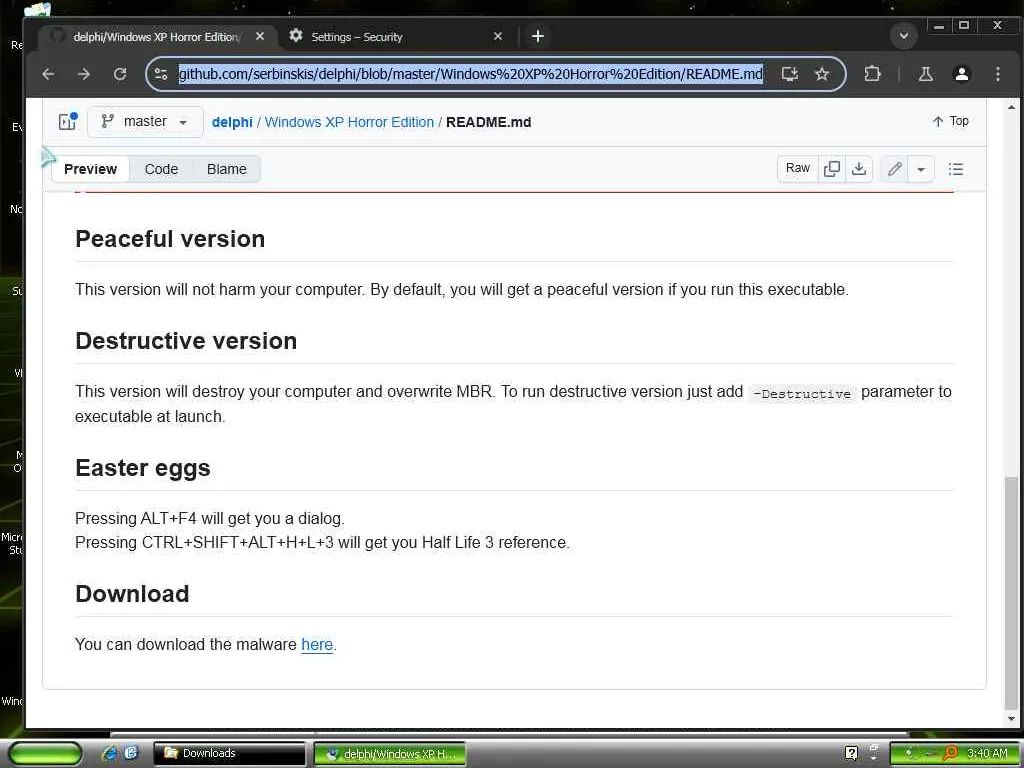Select the delphi/Windows XP Horror Edition browser tab
Viewport: 1024px width, 768px height.
pyautogui.click(x=157, y=37)
